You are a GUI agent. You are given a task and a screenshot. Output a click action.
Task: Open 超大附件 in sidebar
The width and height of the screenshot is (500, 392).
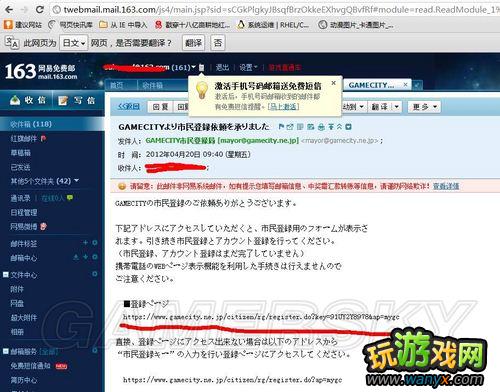pos(24,317)
